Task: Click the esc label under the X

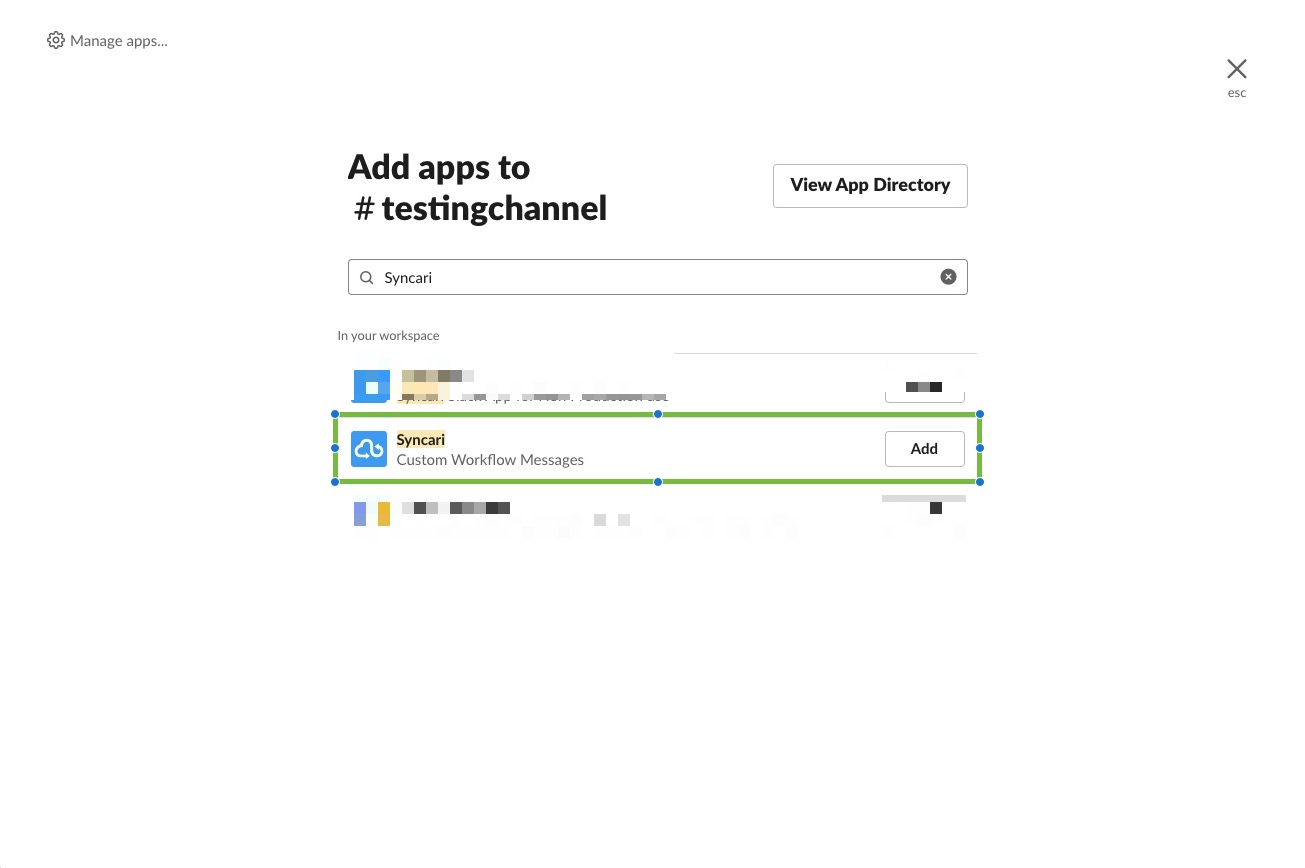Action: point(1237,93)
